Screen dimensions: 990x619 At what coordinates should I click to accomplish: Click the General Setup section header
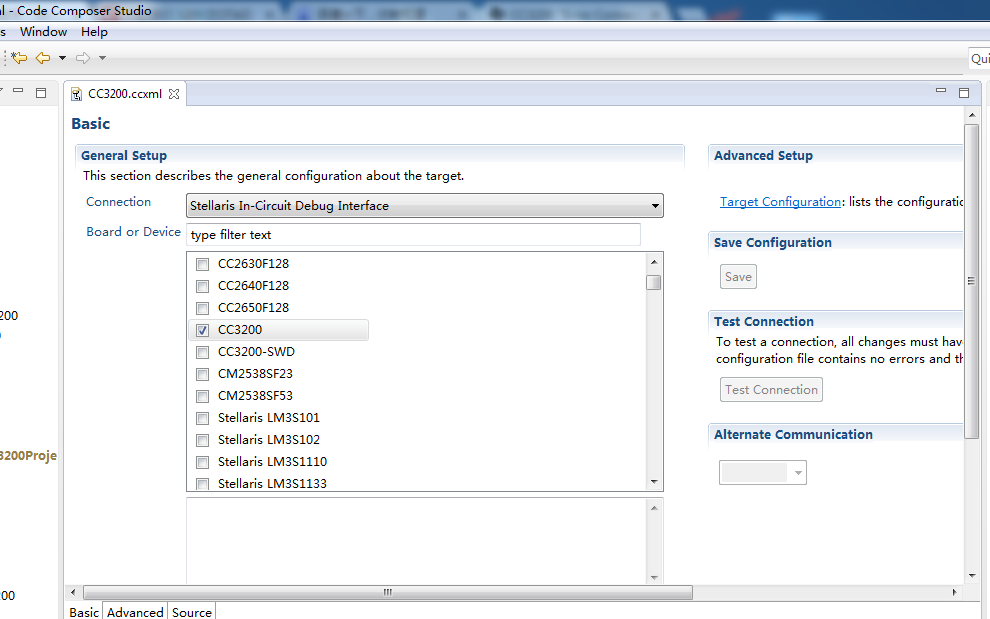click(x=124, y=155)
